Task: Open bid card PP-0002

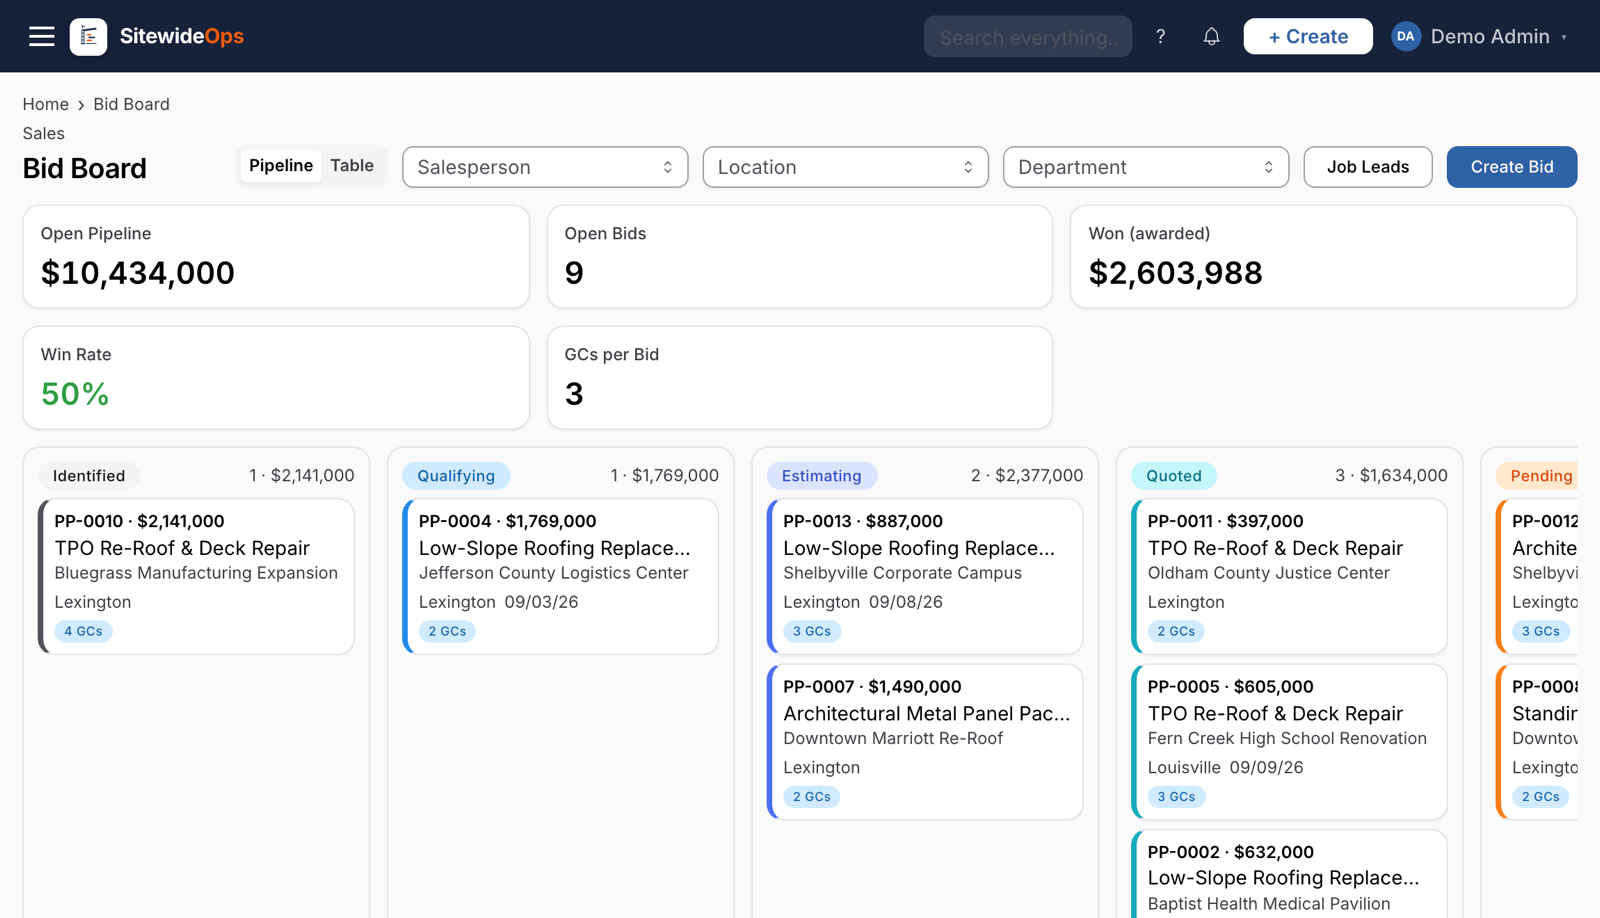Action: pos(1289,874)
